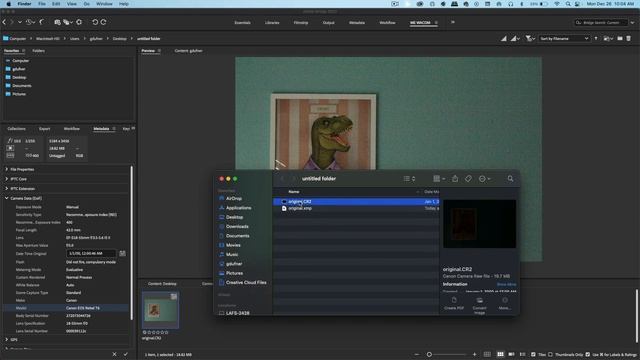Lock the thumbnail grid view
The width and height of the screenshot is (640, 360).
[x=487, y=354]
